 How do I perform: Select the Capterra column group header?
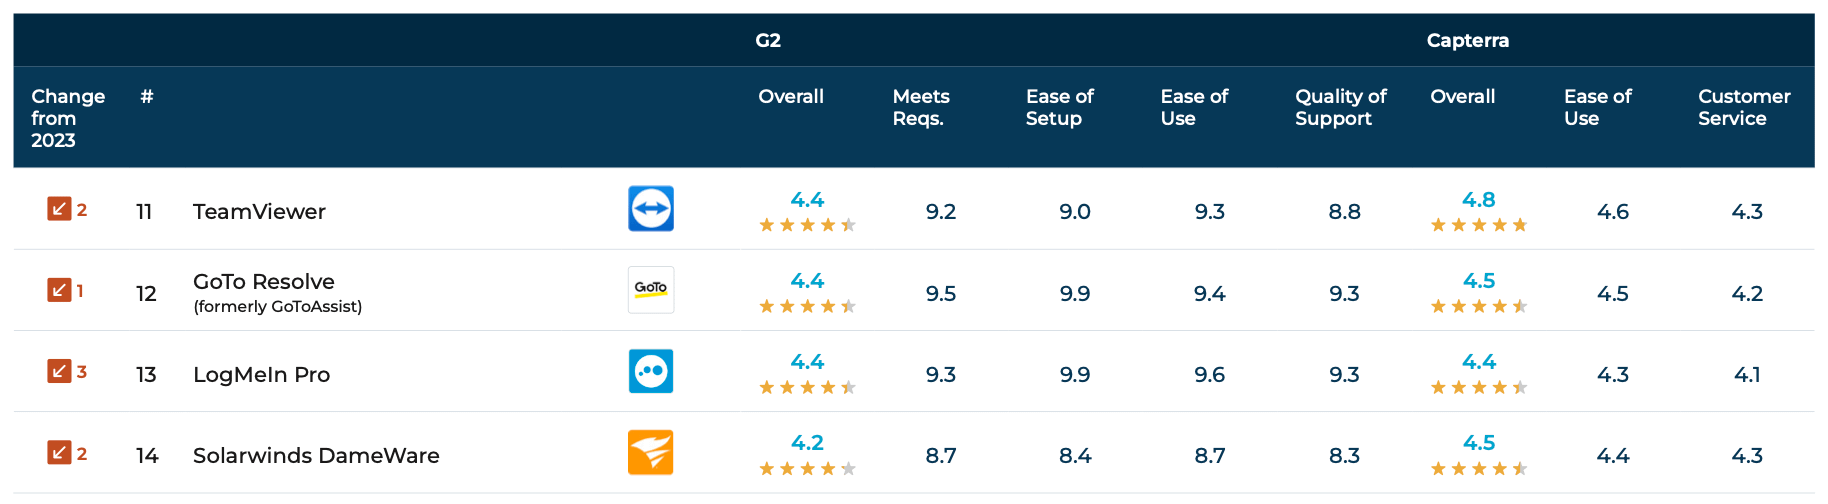1467,41
